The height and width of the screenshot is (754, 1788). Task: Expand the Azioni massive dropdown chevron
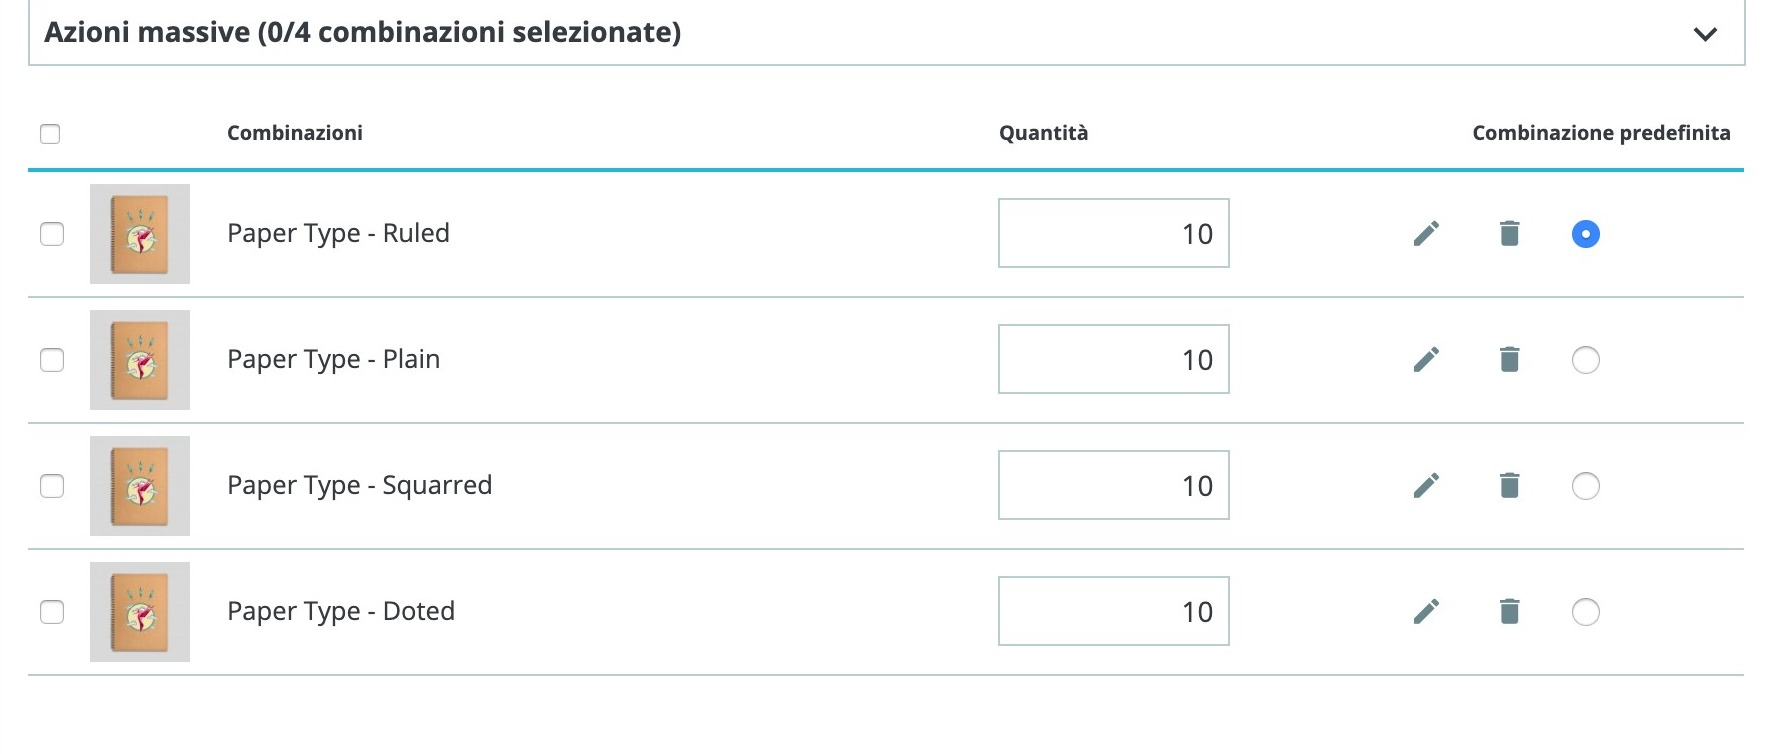pyautogui.click(x=1705, y=34)
